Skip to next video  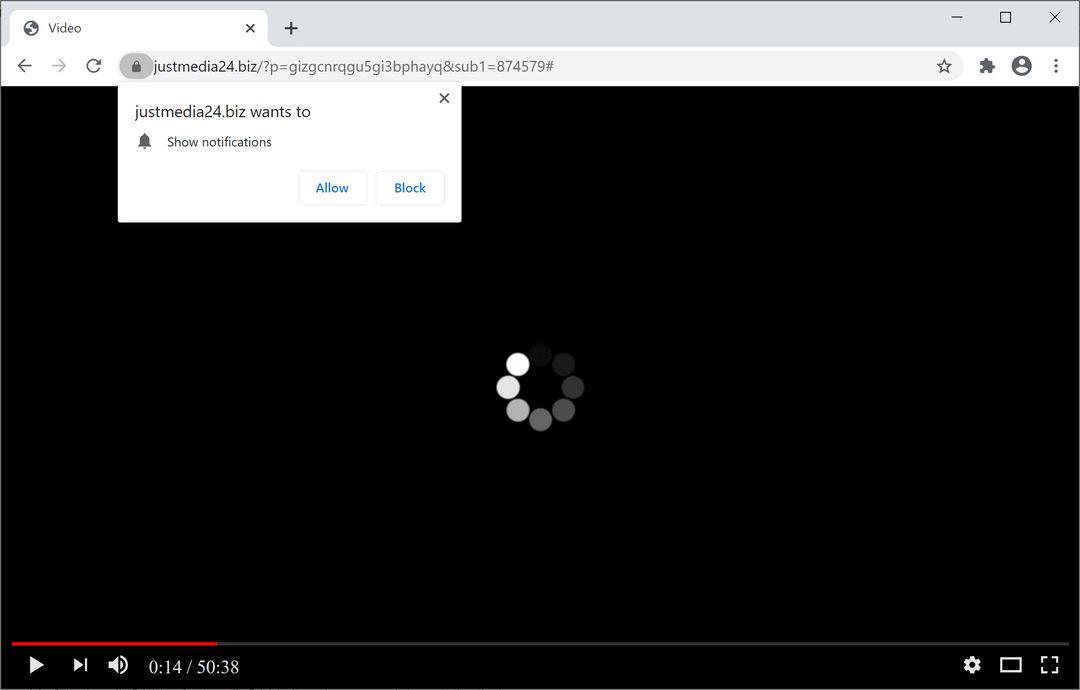pyautogui.click(x=81, y=665)
